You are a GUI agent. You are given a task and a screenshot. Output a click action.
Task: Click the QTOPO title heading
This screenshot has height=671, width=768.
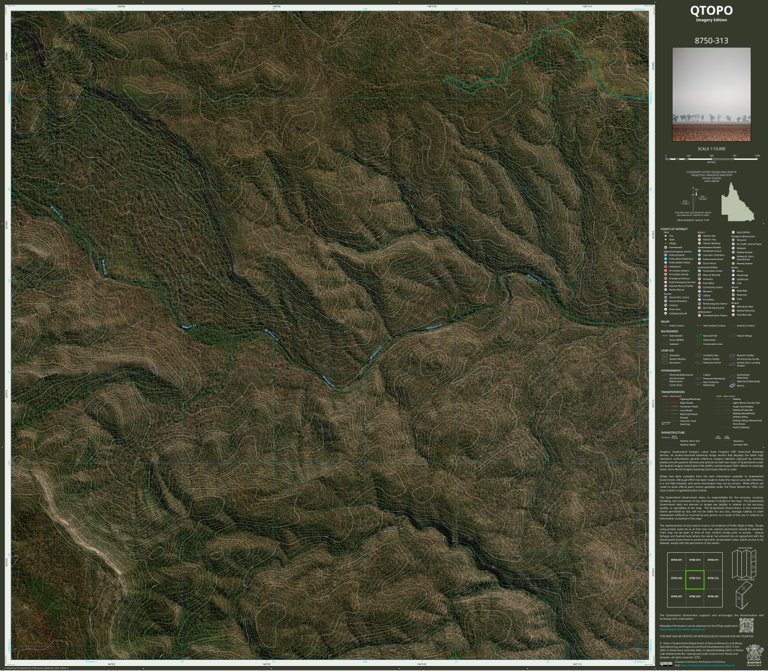[x=711, y=10]
